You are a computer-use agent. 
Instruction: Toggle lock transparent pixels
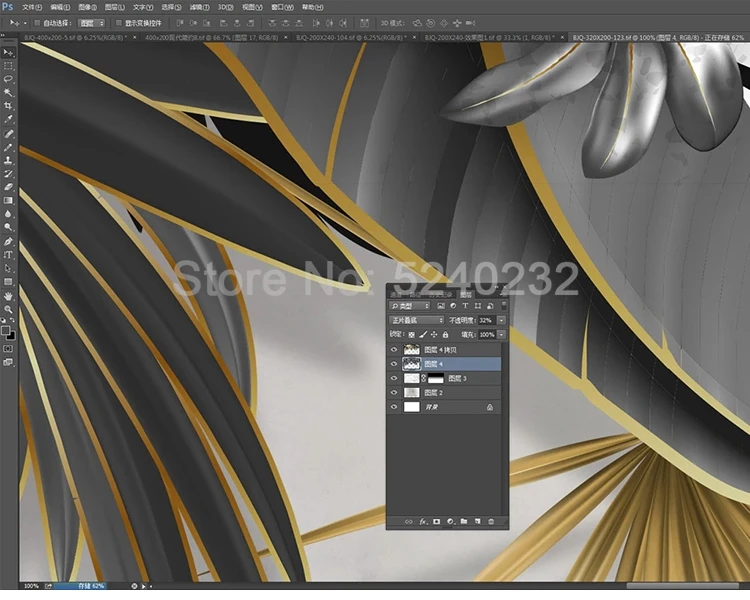pyautogui.click(x=411, y=335)
